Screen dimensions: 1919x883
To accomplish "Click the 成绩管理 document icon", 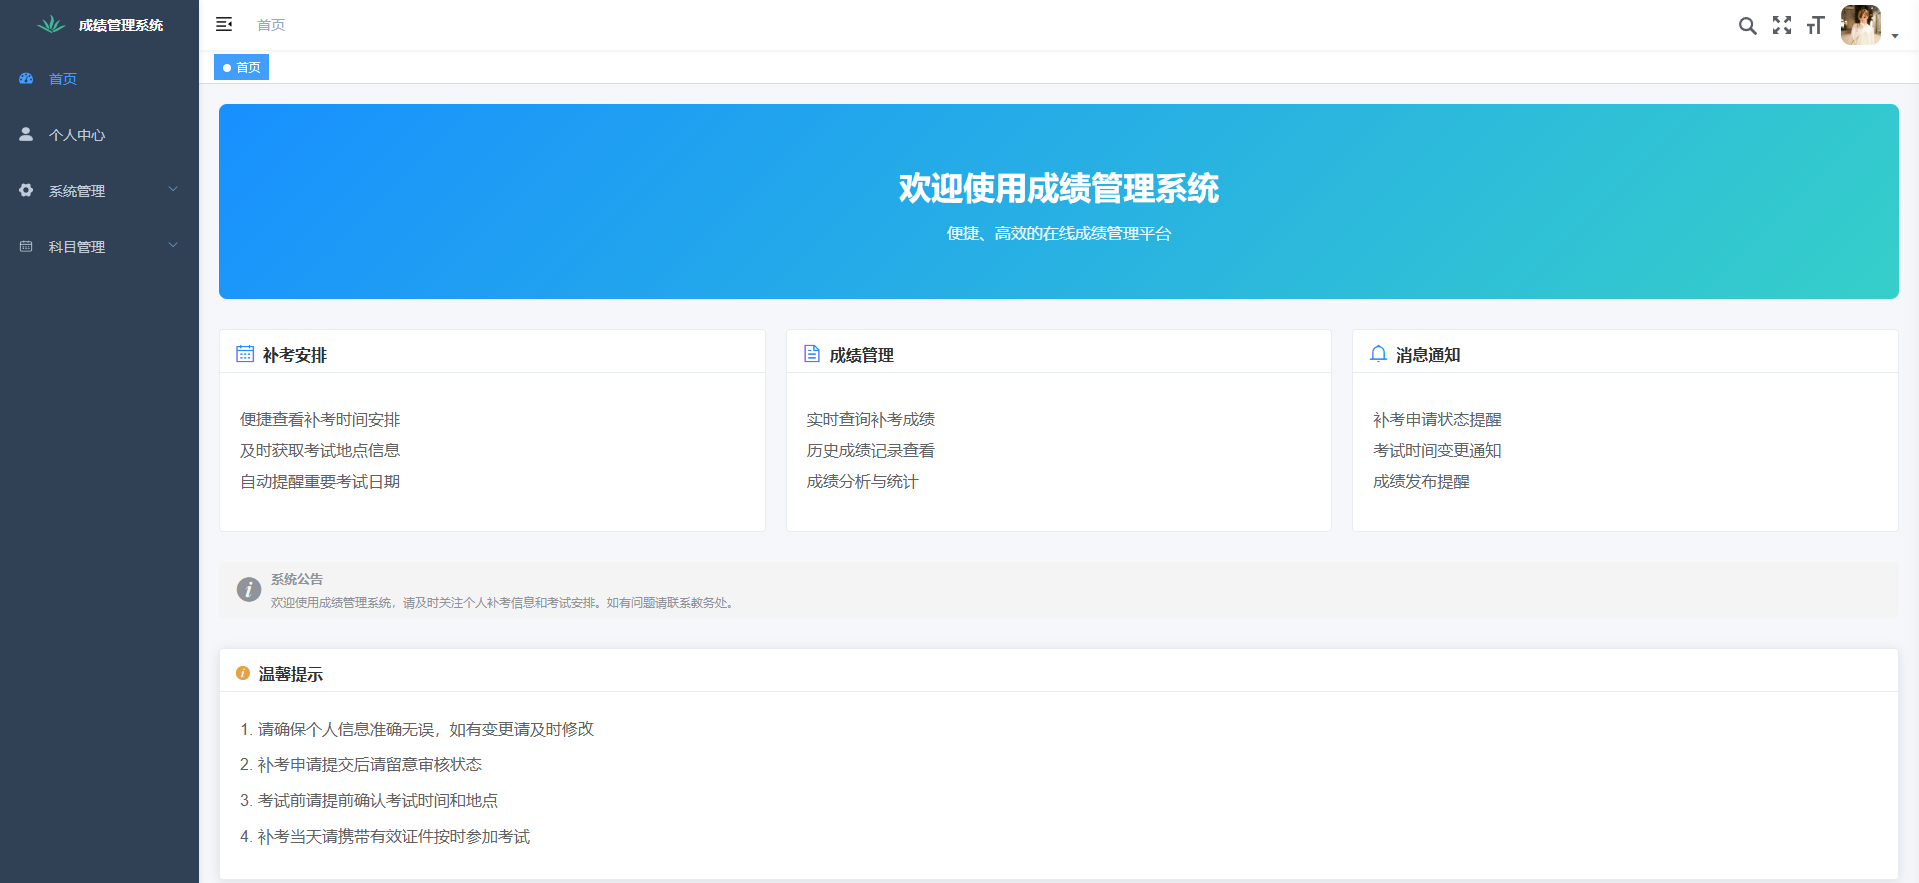I will click(x=812, y=354).
